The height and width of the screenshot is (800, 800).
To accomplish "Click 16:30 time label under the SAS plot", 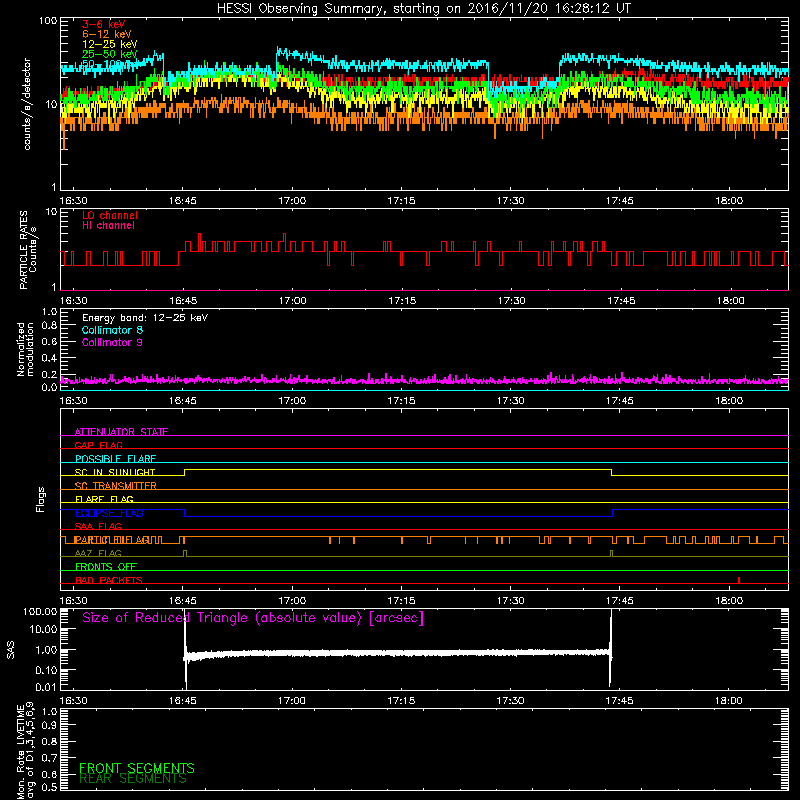I will [73, 701].
